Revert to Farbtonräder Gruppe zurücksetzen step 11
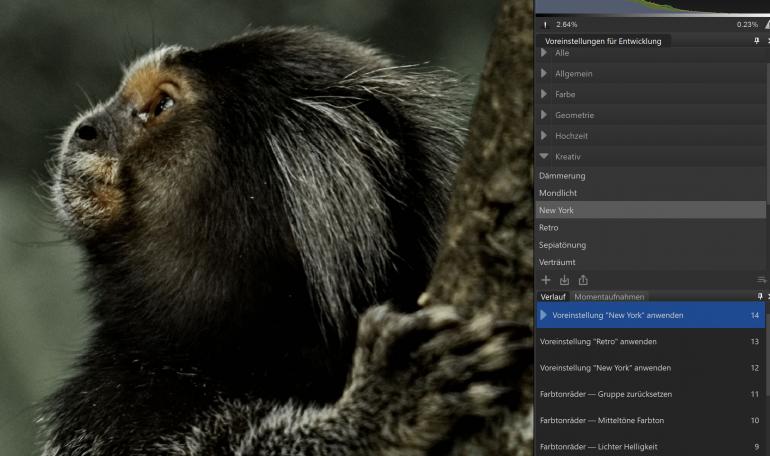The image size is (770, 456). [651, 394]
